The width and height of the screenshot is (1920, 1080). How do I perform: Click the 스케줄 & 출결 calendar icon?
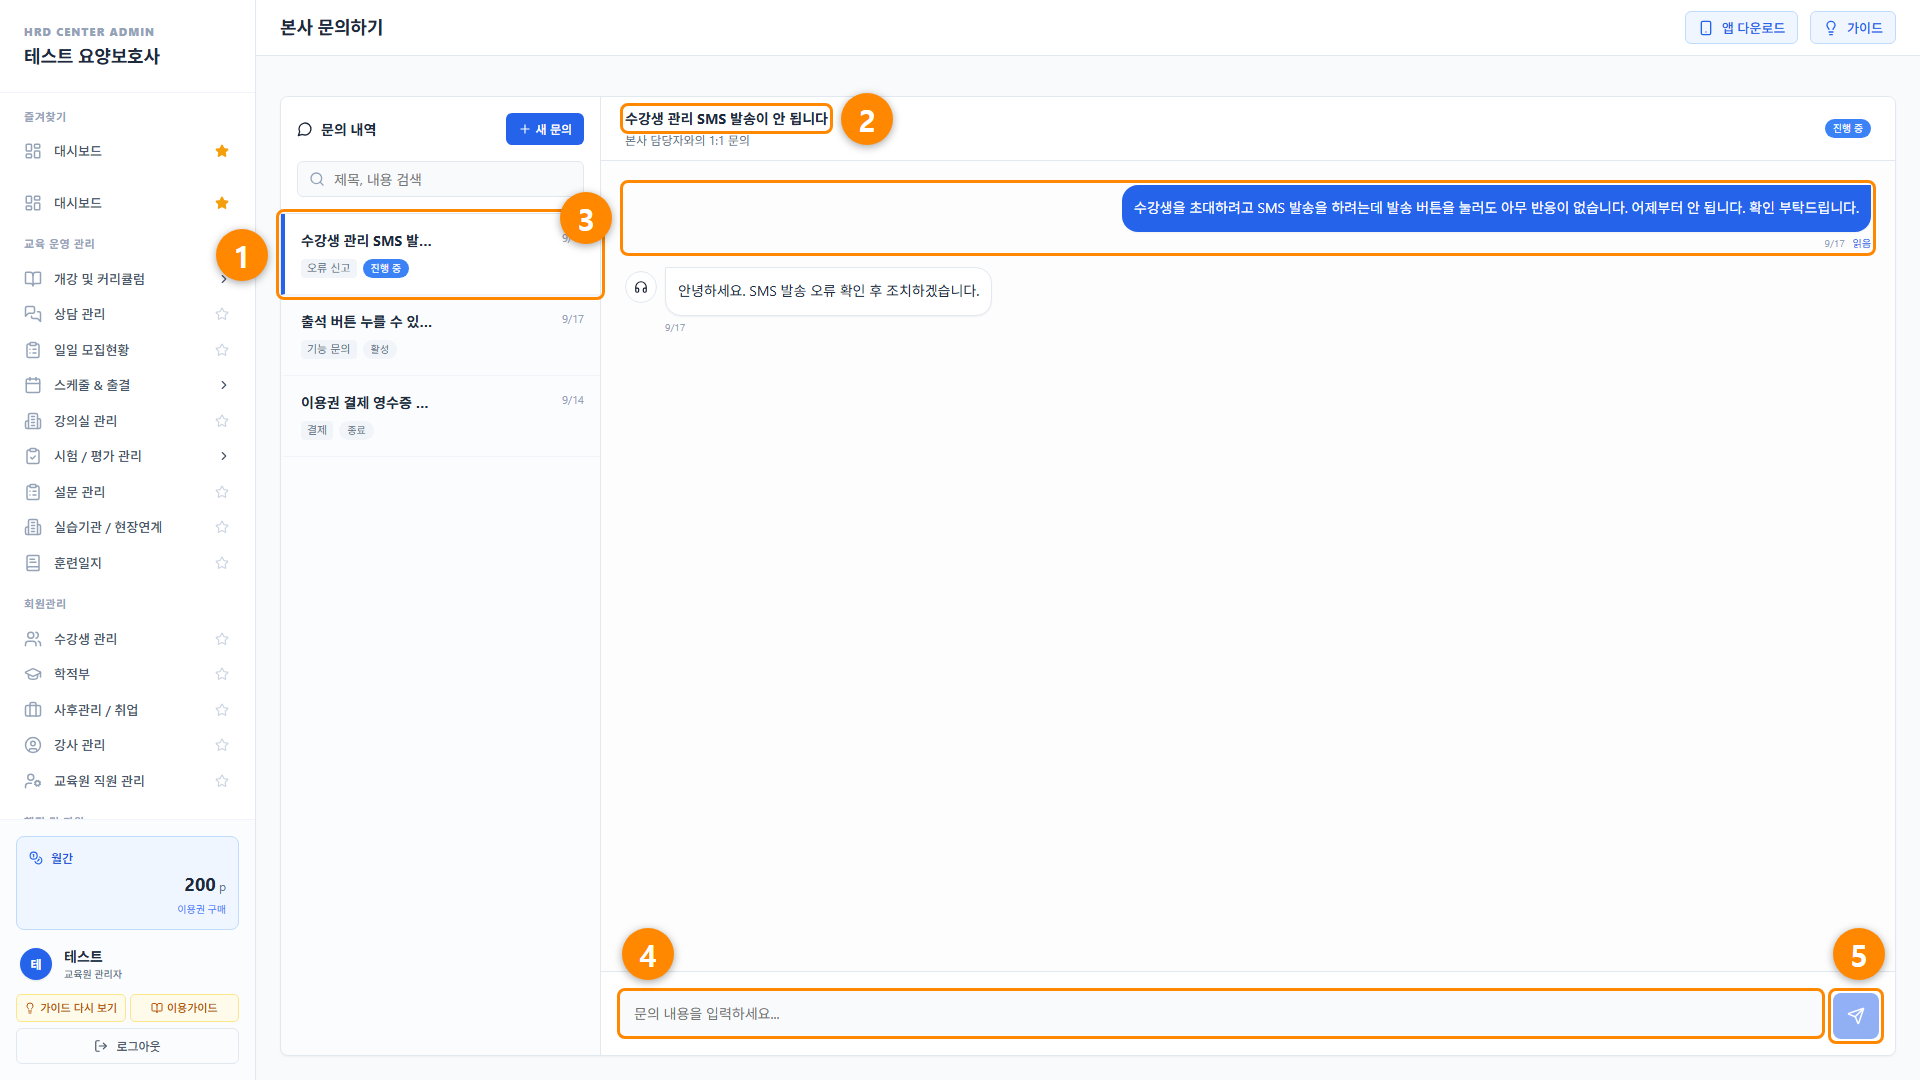(33, 385)
